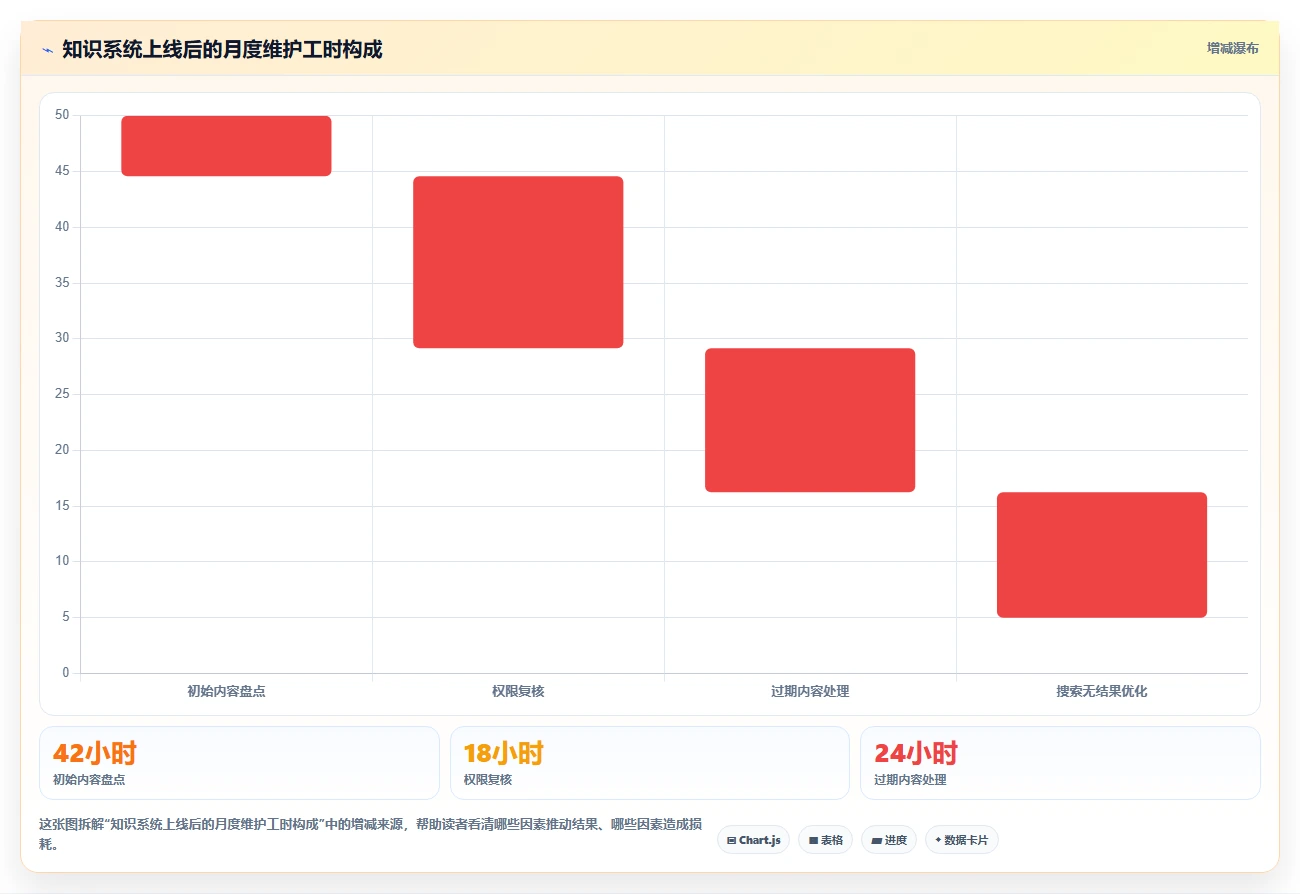Select the 数据卡片 tag chip

pyautogui.click(x=961, y=840)
